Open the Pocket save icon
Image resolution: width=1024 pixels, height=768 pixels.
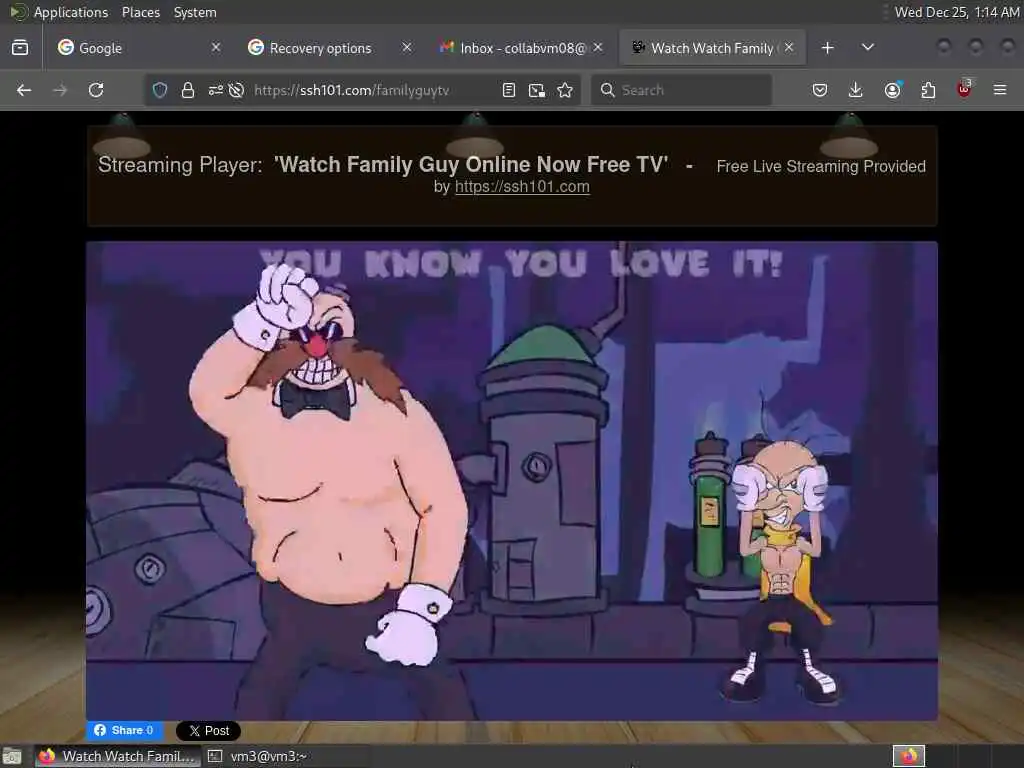[x=820, y=90]
